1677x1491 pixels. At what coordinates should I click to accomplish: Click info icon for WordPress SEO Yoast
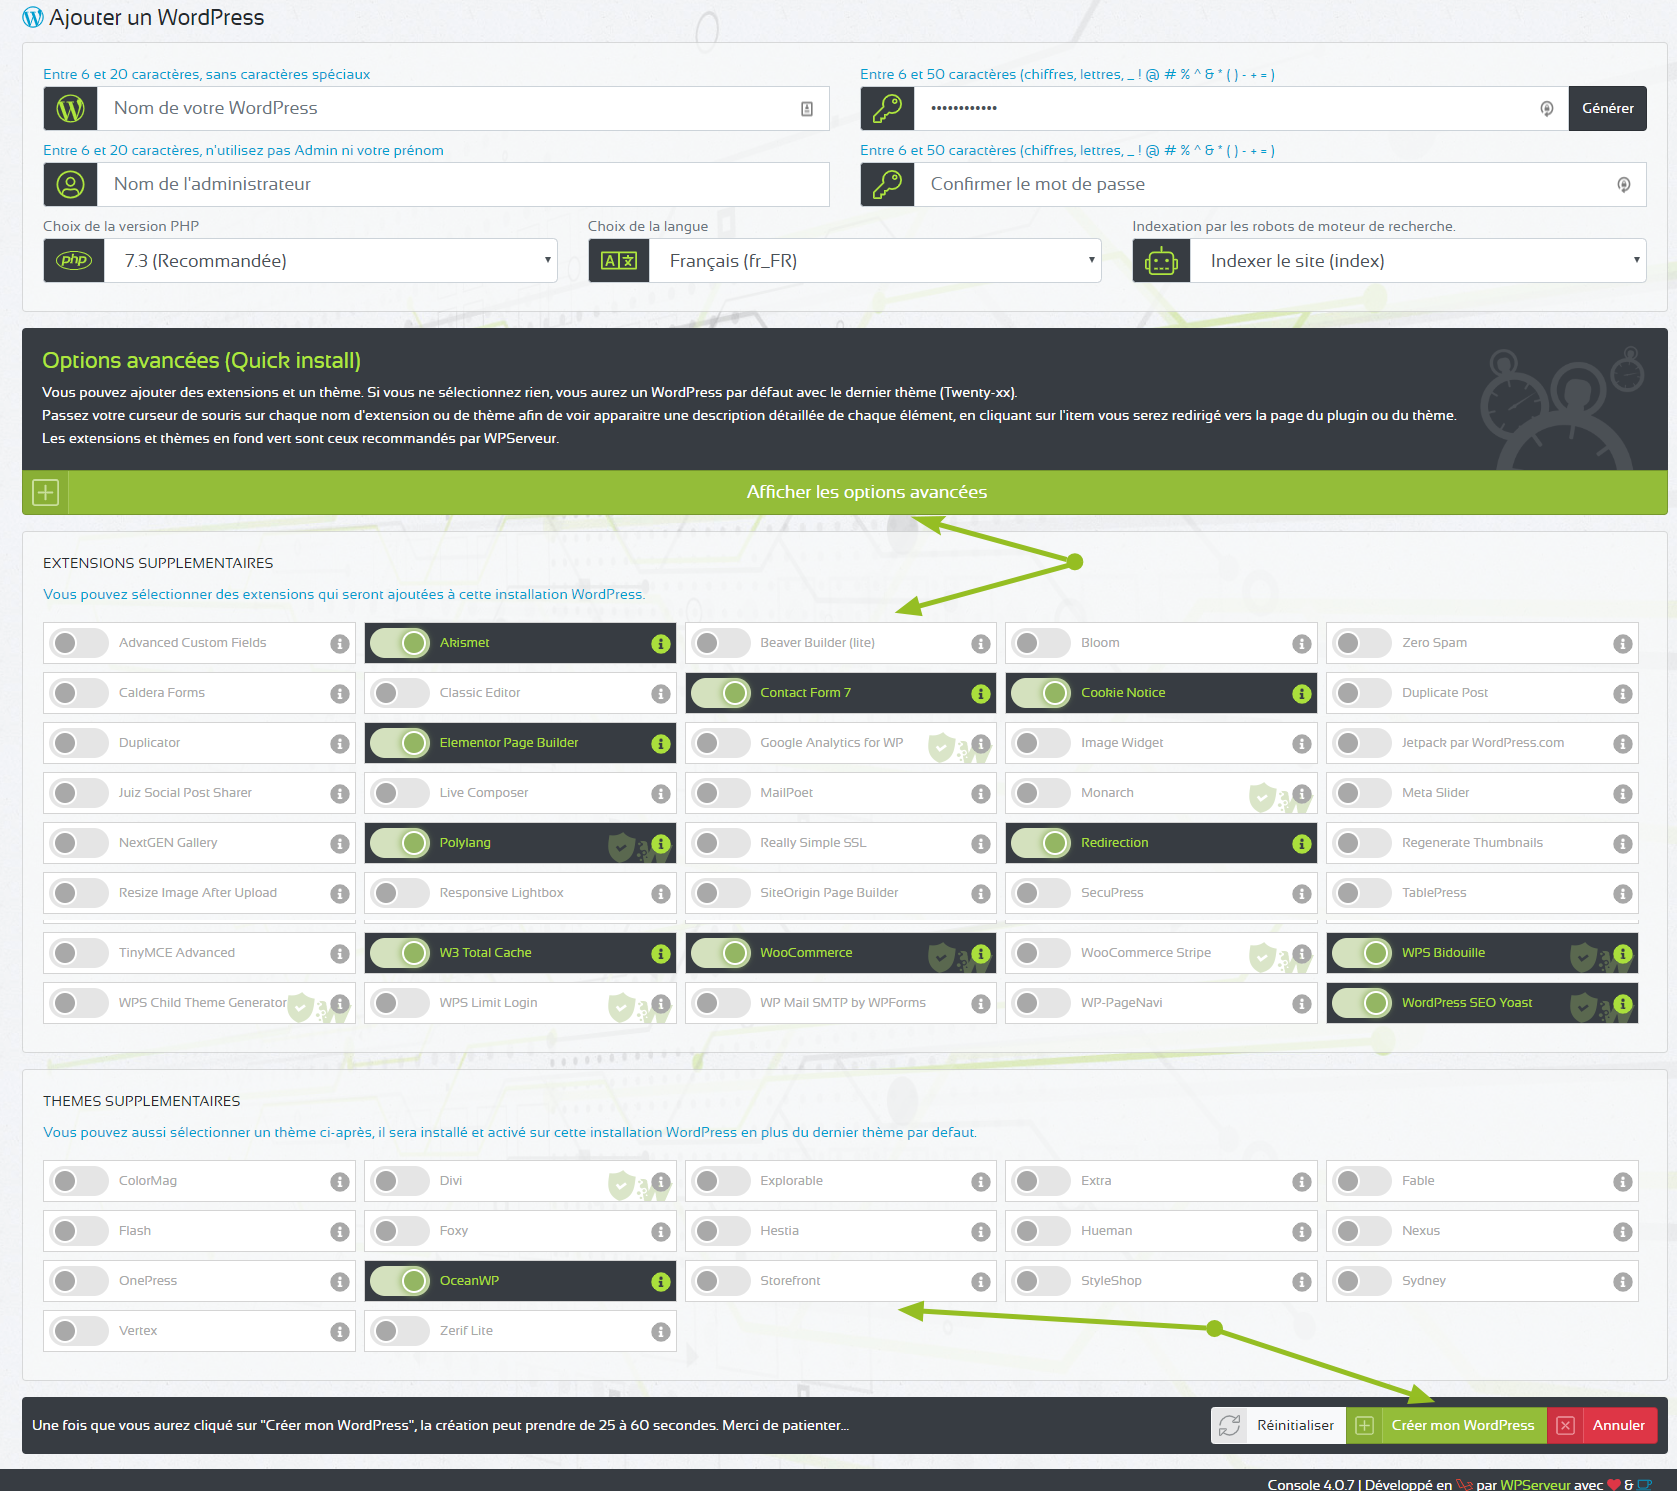[1622, 1004]
